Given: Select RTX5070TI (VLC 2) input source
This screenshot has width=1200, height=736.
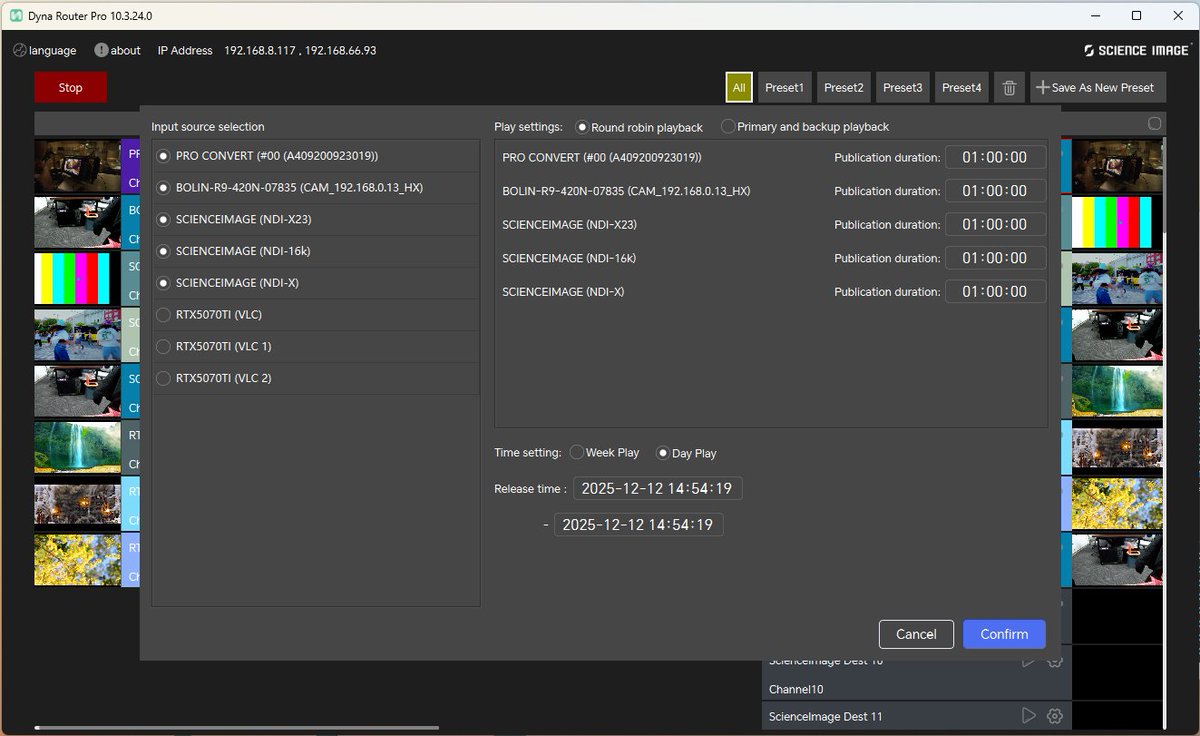Looking at the screenshot, I should [x=164, y=378].
